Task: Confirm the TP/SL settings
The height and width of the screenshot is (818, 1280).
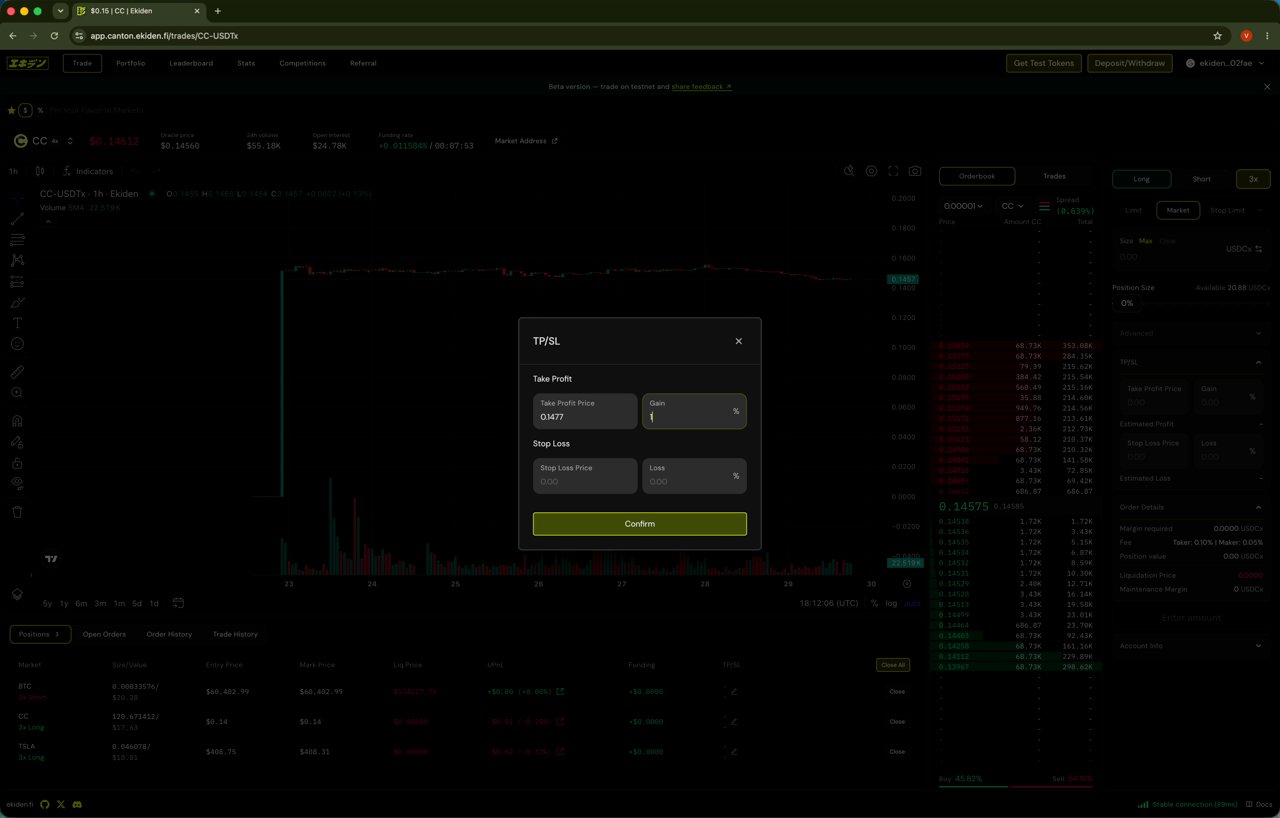Action: point(640,524)
